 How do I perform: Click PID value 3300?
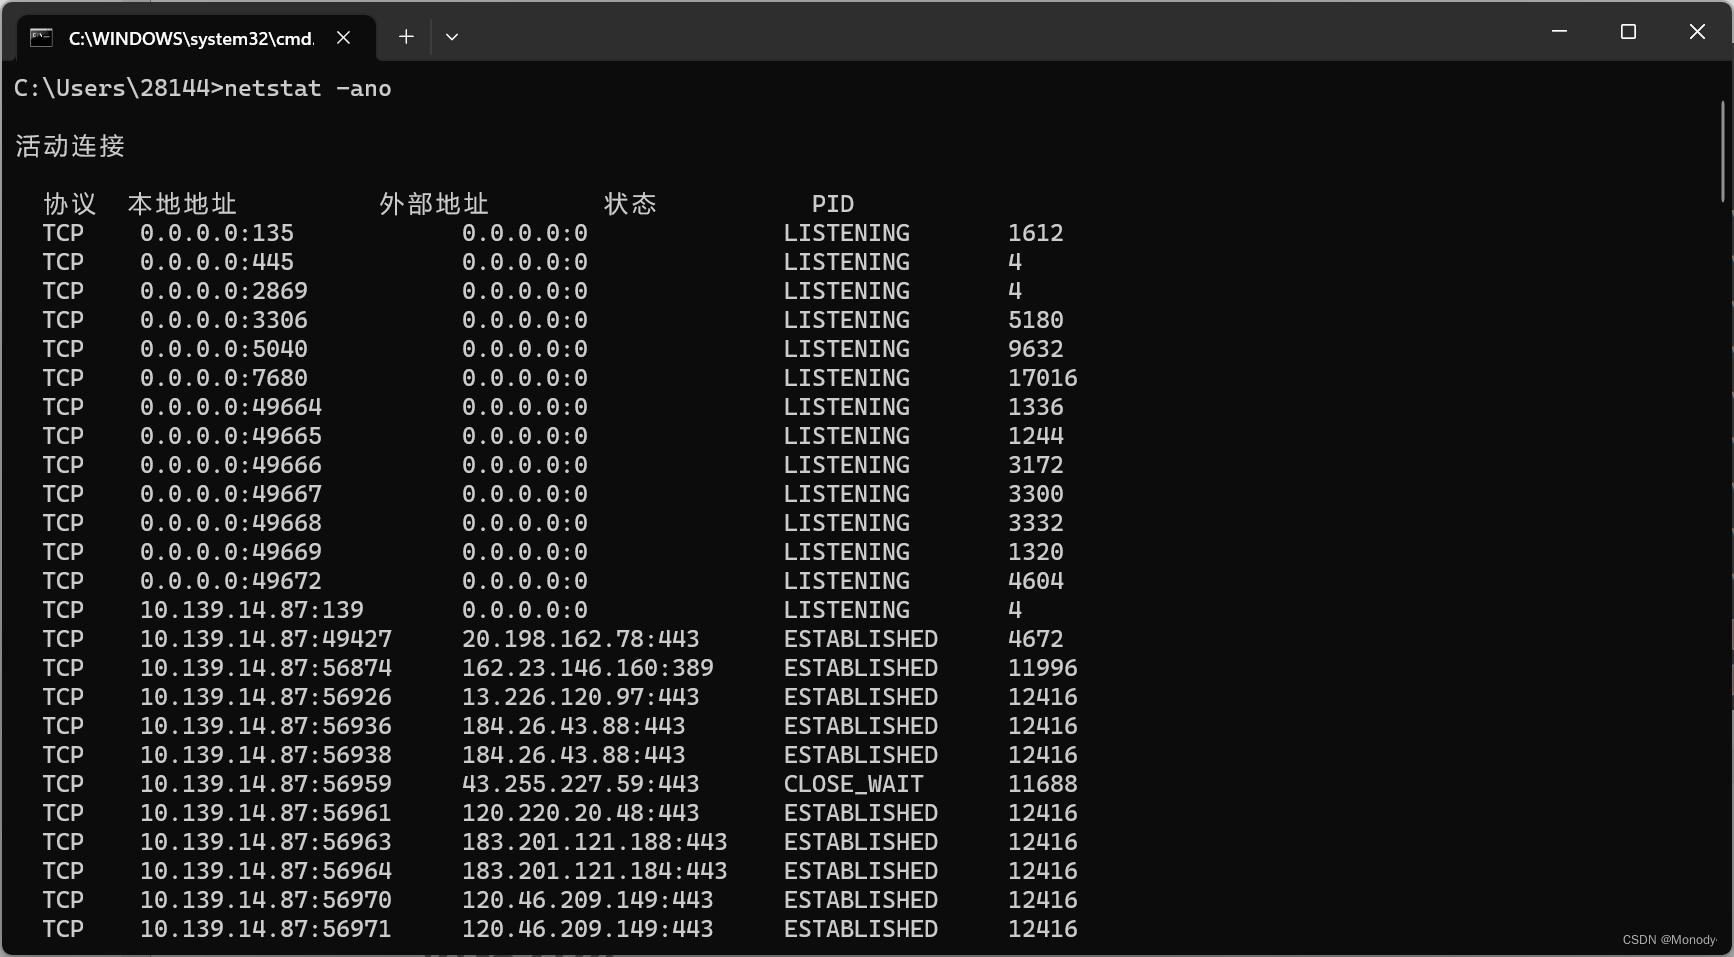pos(1036,494)
